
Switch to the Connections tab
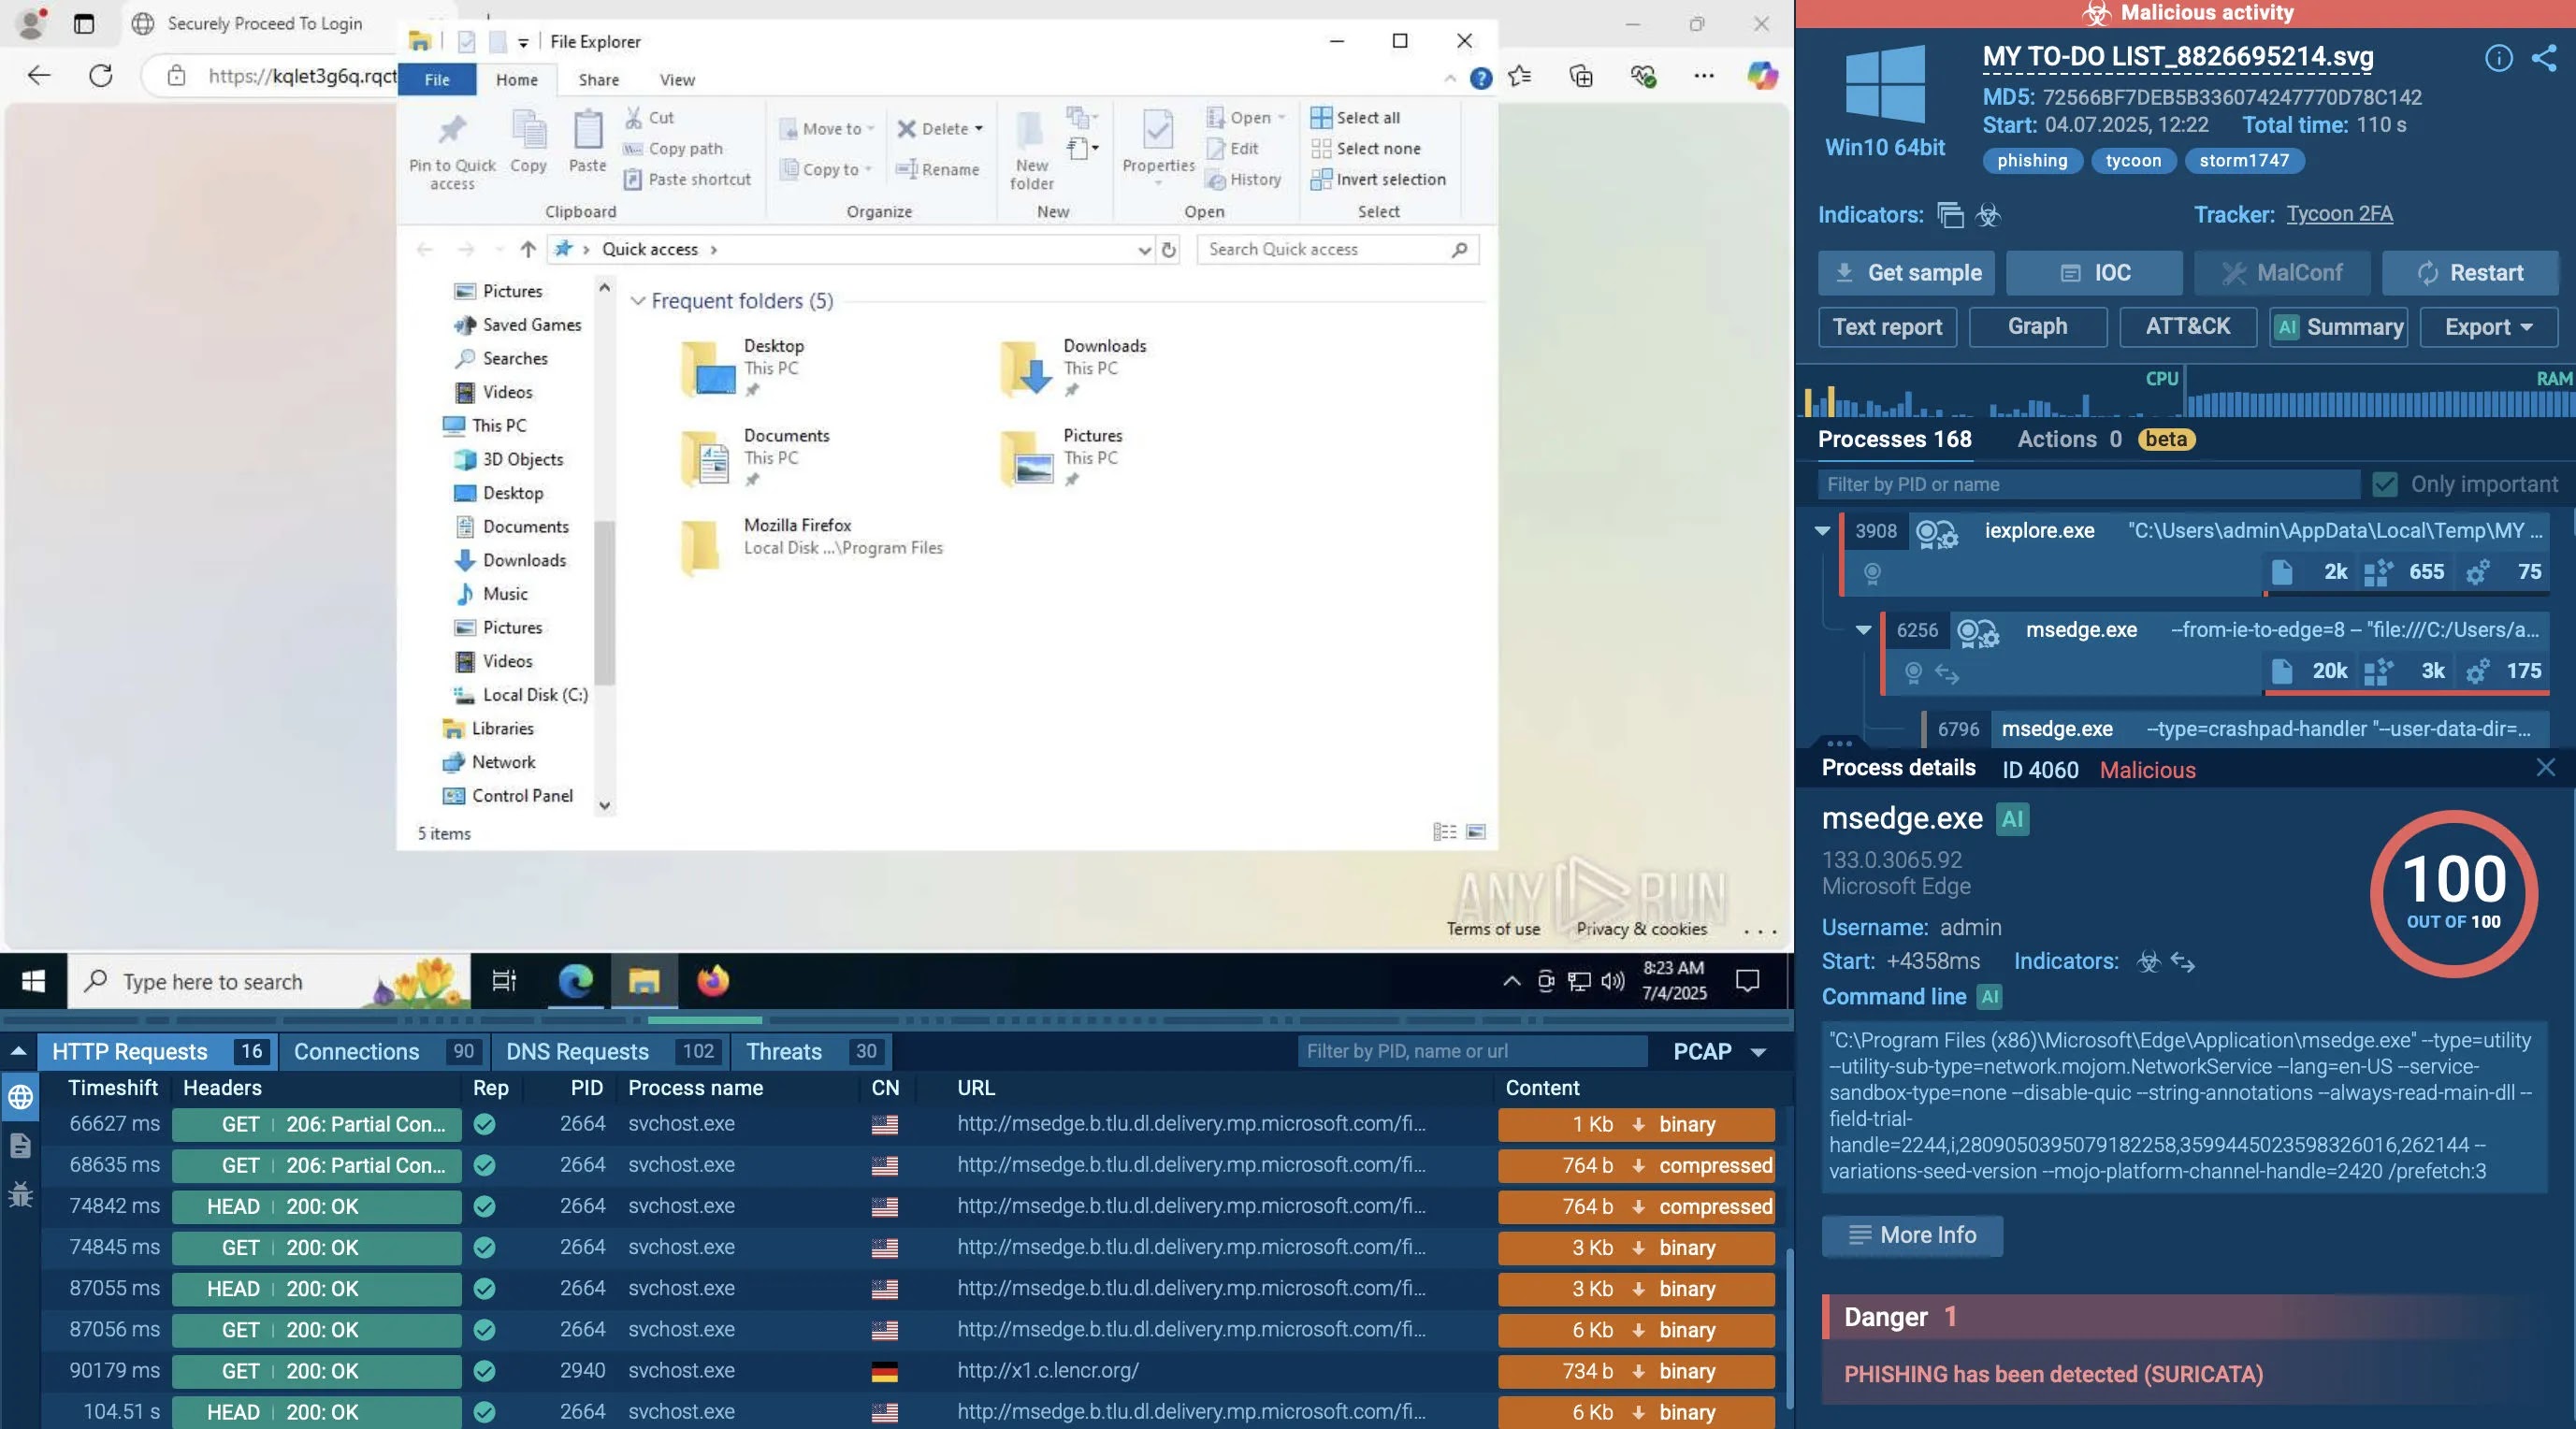(x=385, y=1052)
